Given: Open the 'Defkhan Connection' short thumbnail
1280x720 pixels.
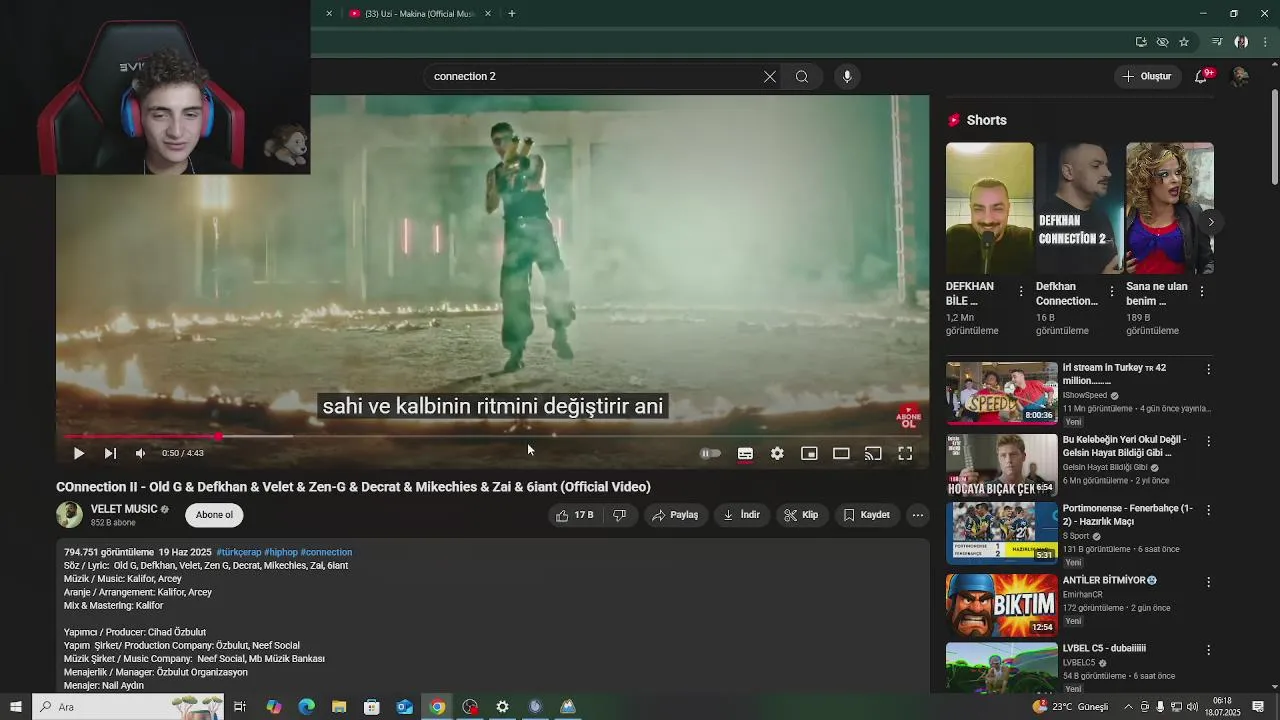Looking at the screenshot, I should [1080, 208].
